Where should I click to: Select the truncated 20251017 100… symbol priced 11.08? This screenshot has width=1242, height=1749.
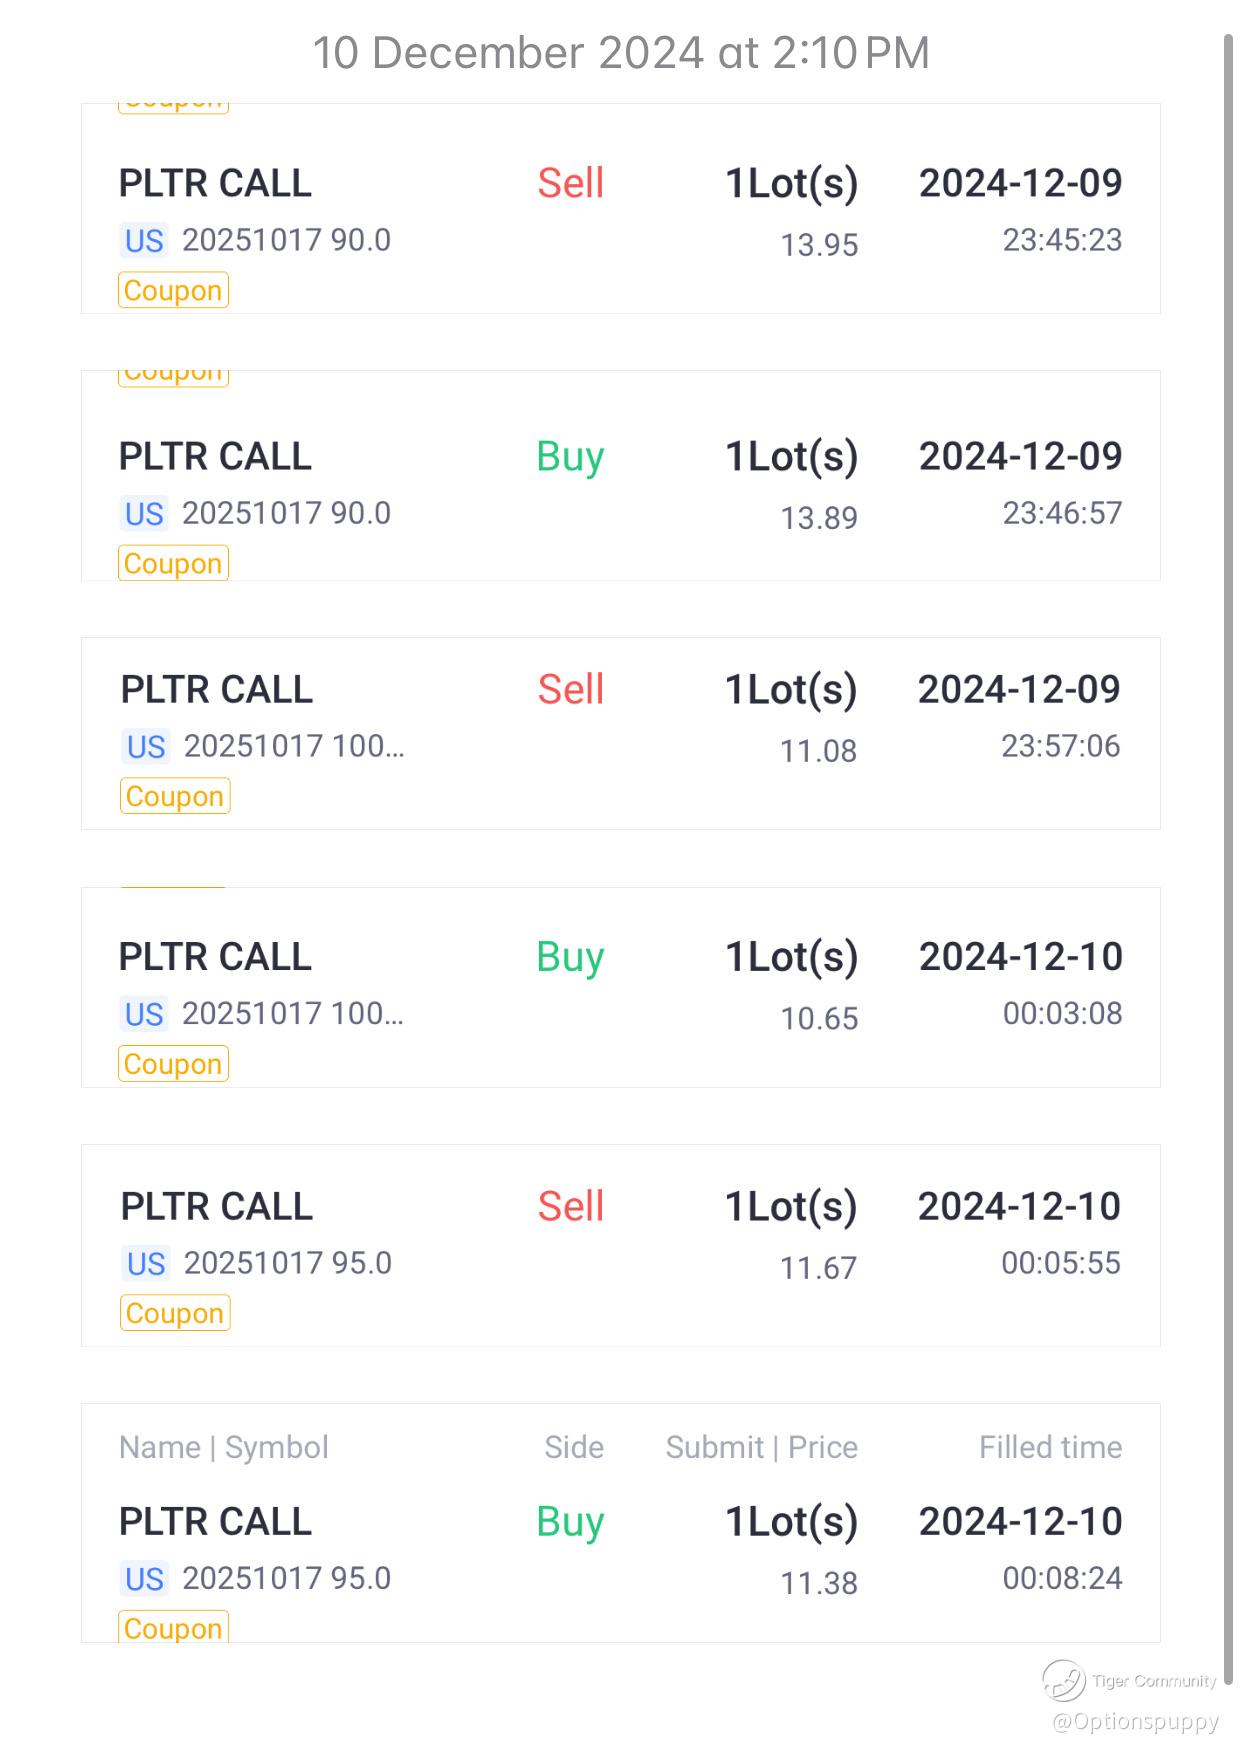click(294, 746)
